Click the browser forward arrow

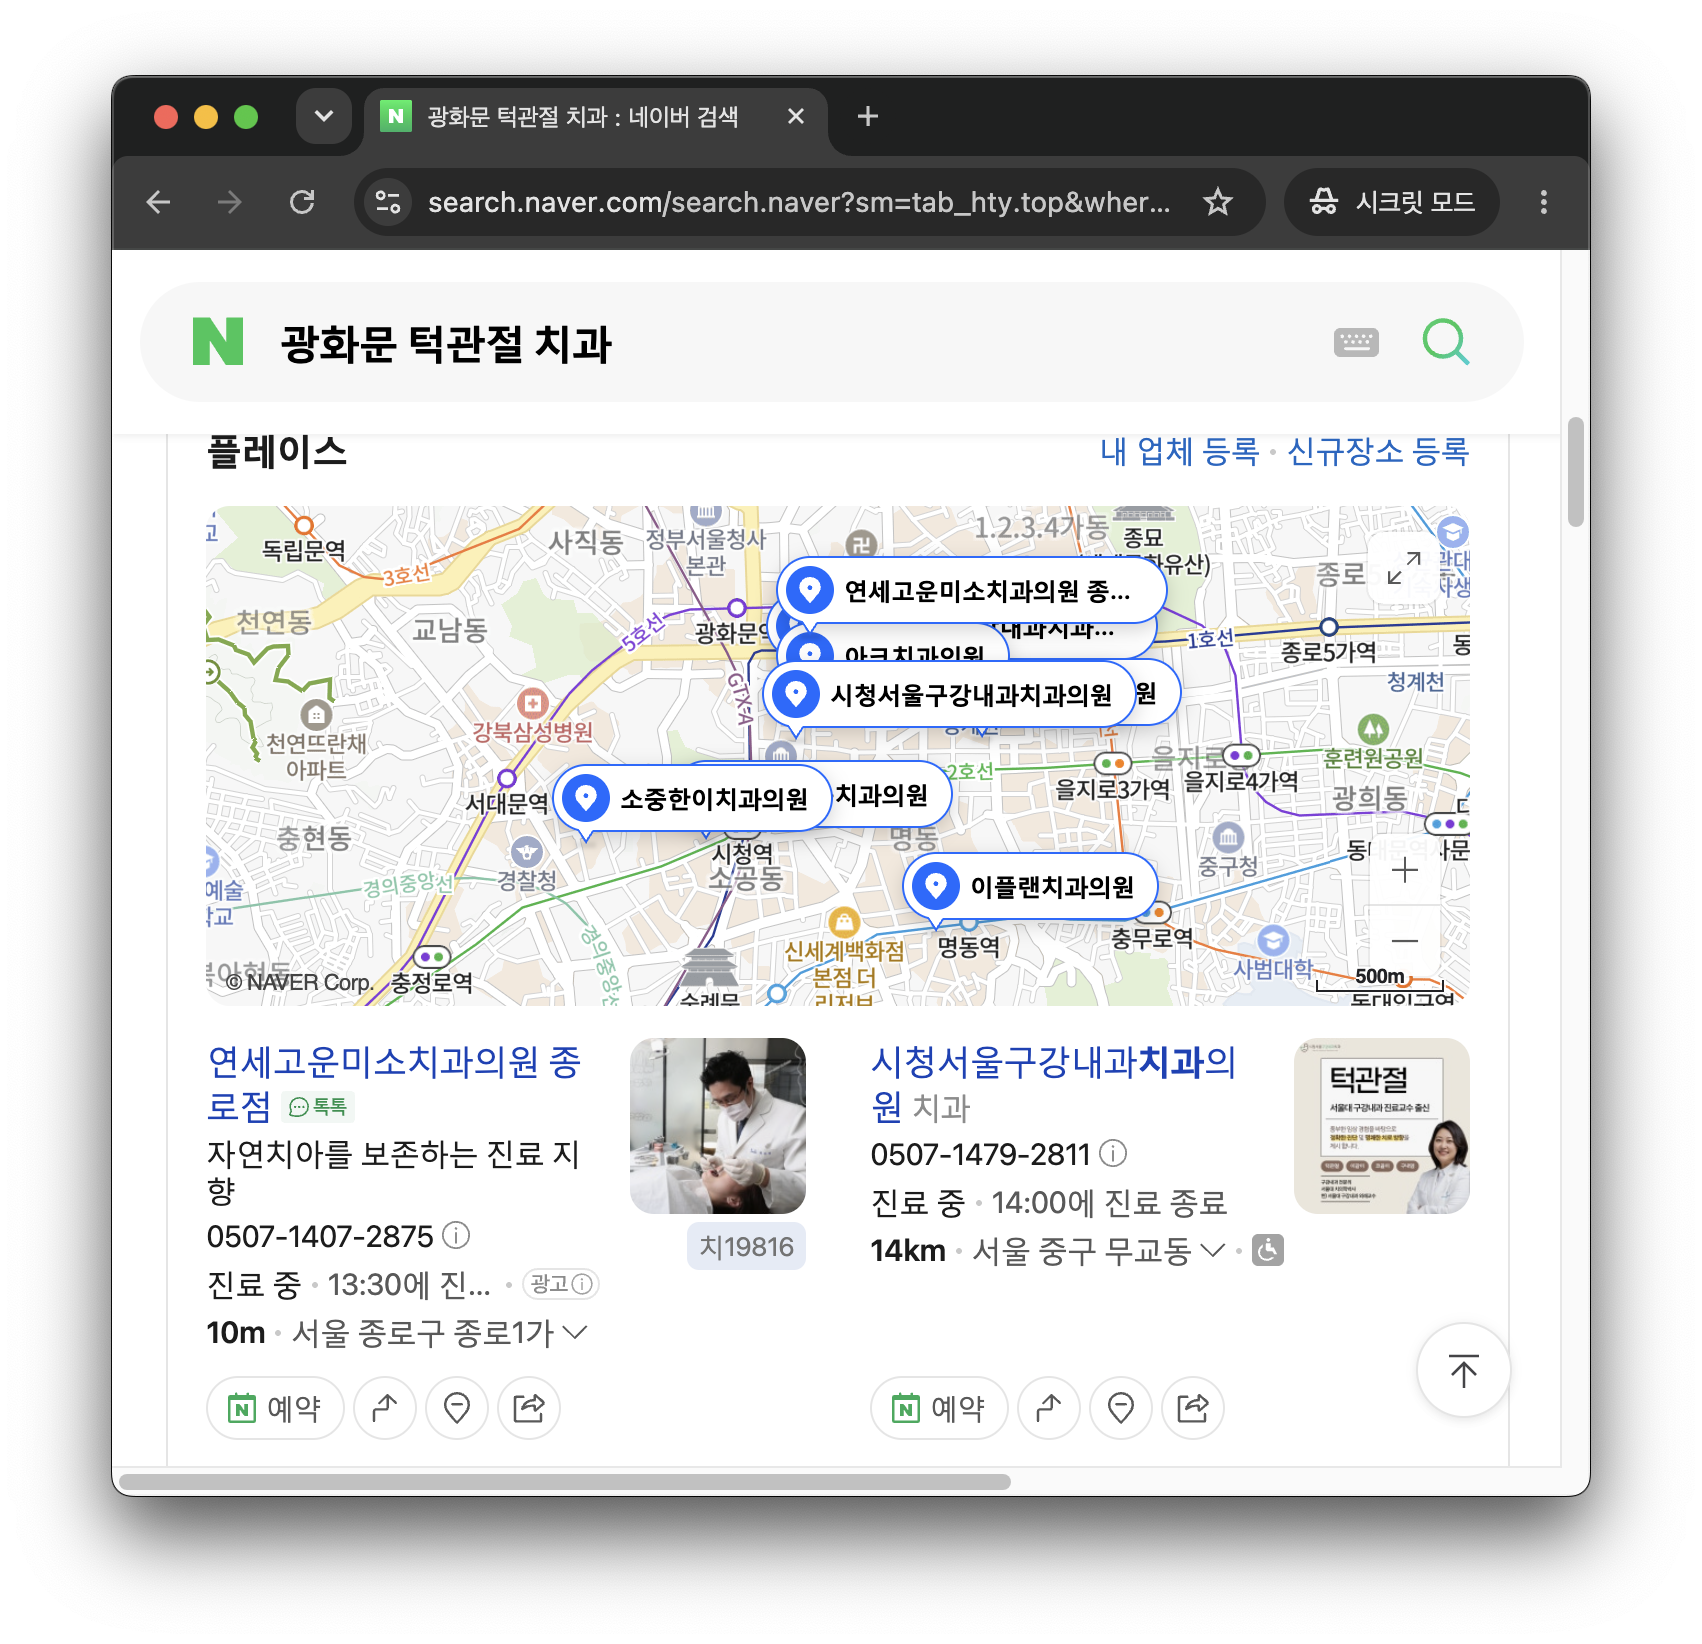pos(230,202)
